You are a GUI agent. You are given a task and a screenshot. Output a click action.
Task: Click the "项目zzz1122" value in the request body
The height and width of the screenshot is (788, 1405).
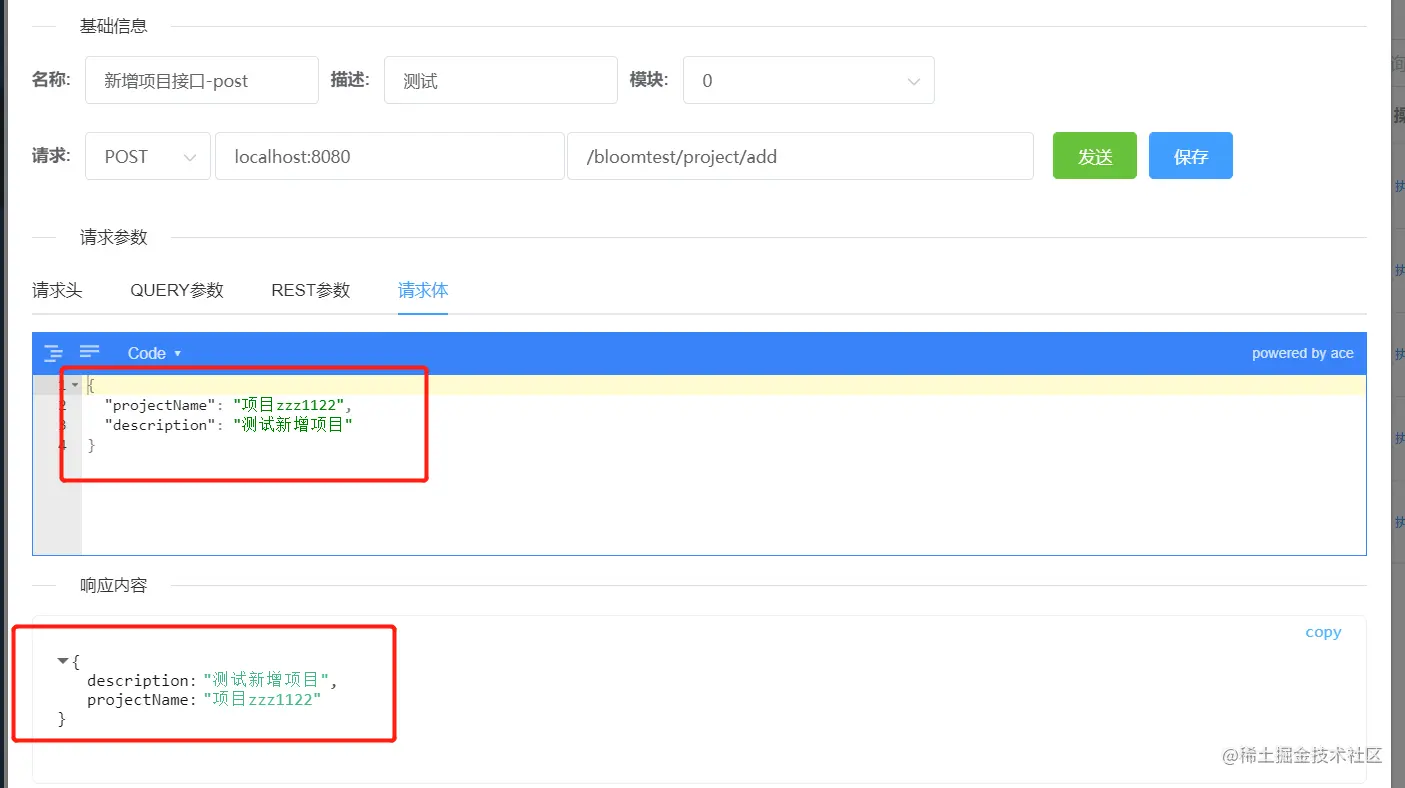pyautogui.click(x=289, y=405)
